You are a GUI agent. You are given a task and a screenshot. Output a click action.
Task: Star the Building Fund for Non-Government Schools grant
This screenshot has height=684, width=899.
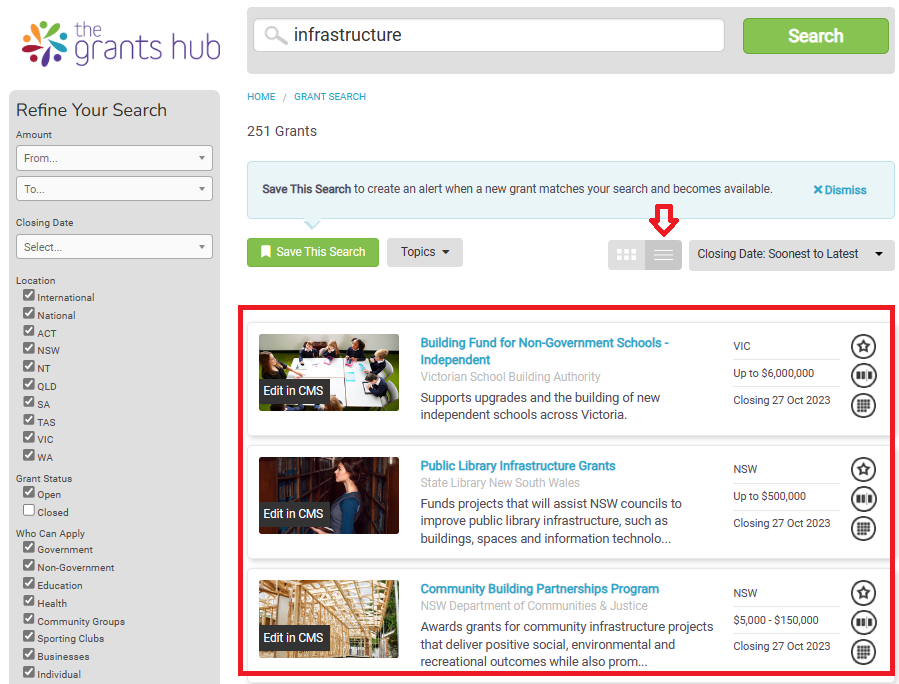click(x=863, y=346)
